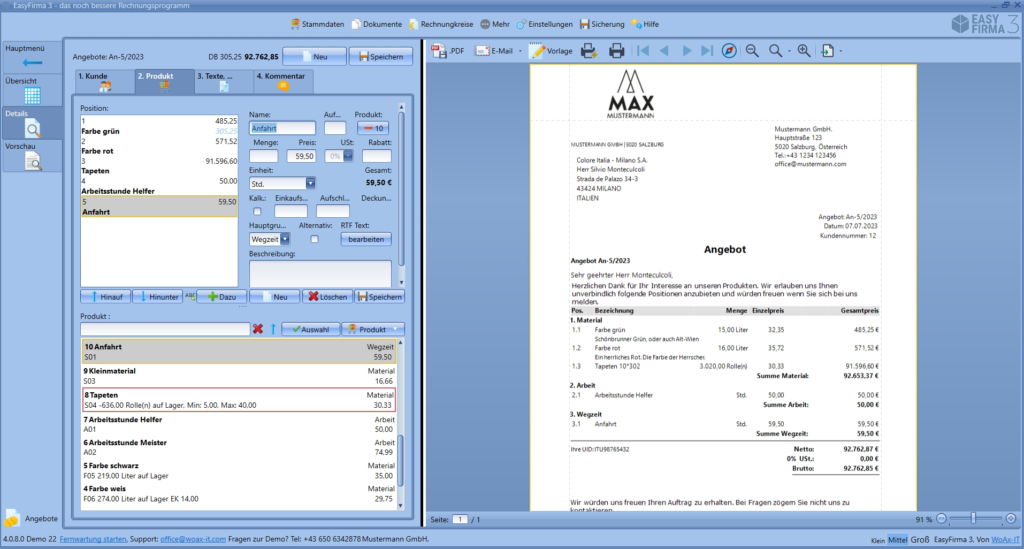
Task: Open the Vorlage template editor
Action: 551,50
